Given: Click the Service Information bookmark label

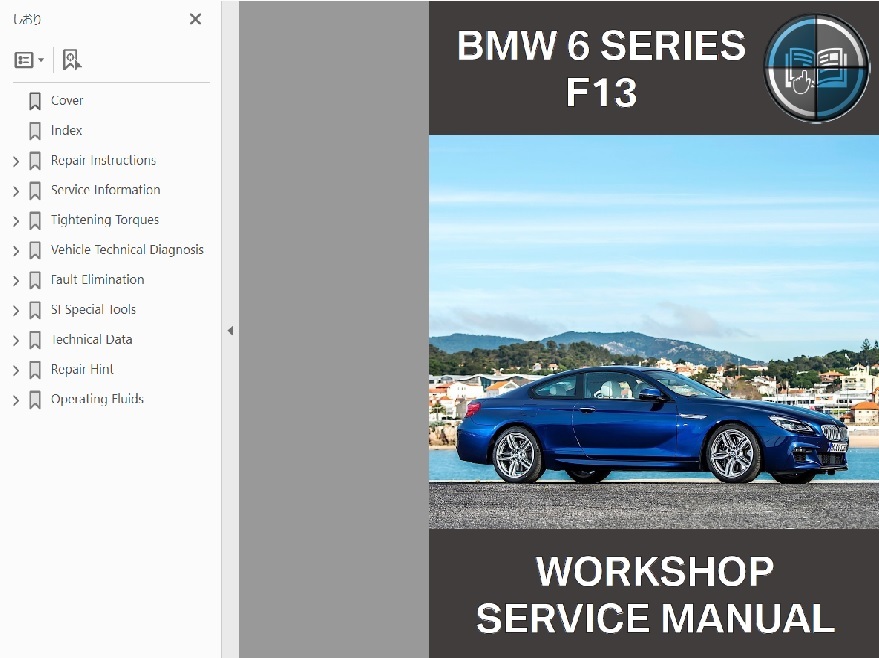Looking at the screenshot, I should tap(105, 190).
